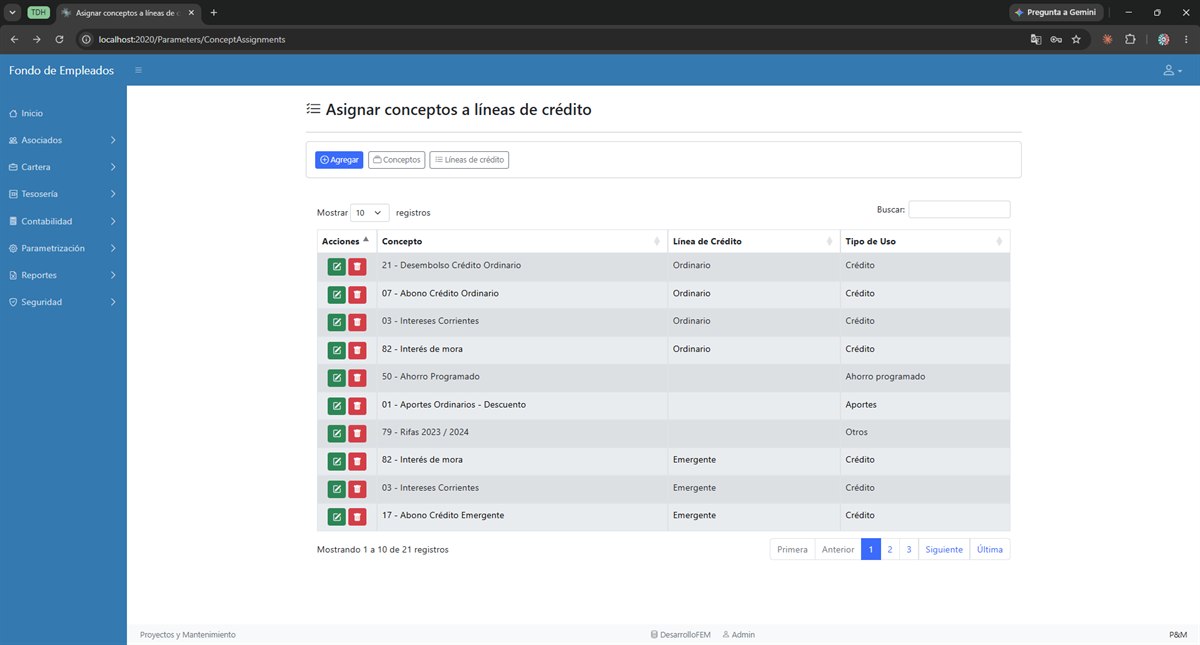
Task: Select the Asignar conceptos browser tab
Action: pos(128,12)
